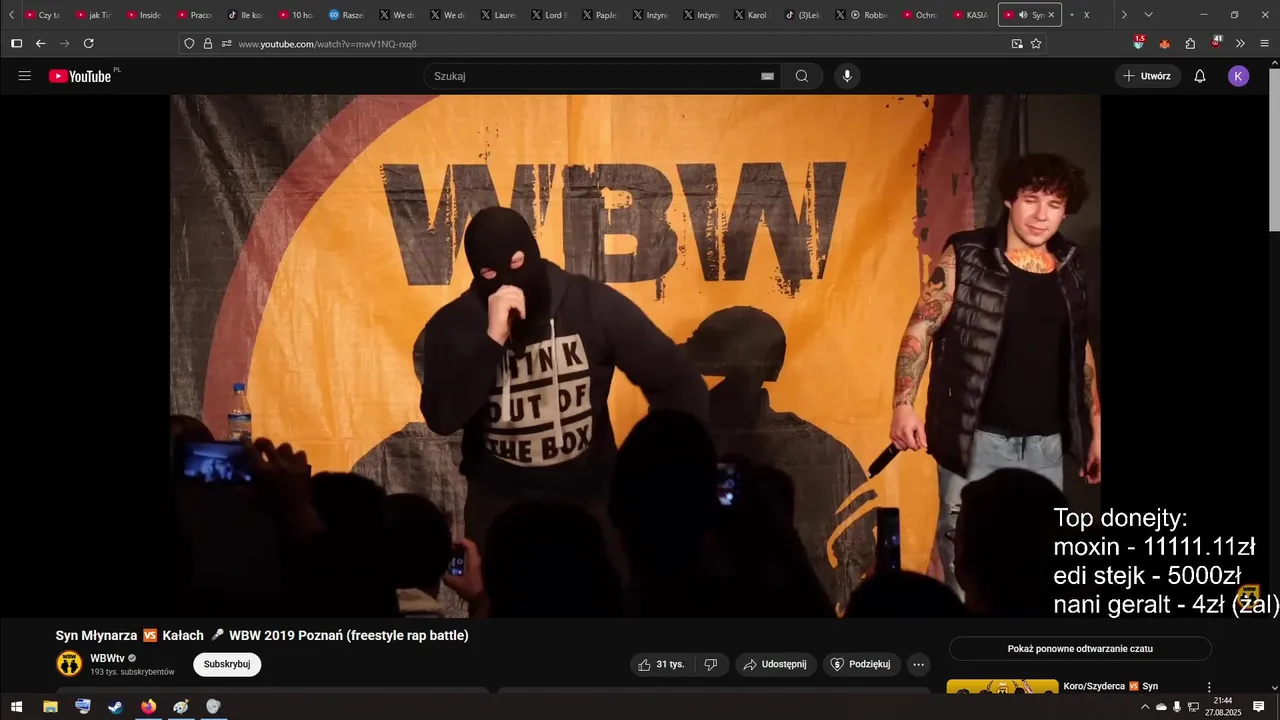
Task: Click the video player frame
Action: point(635,356)
